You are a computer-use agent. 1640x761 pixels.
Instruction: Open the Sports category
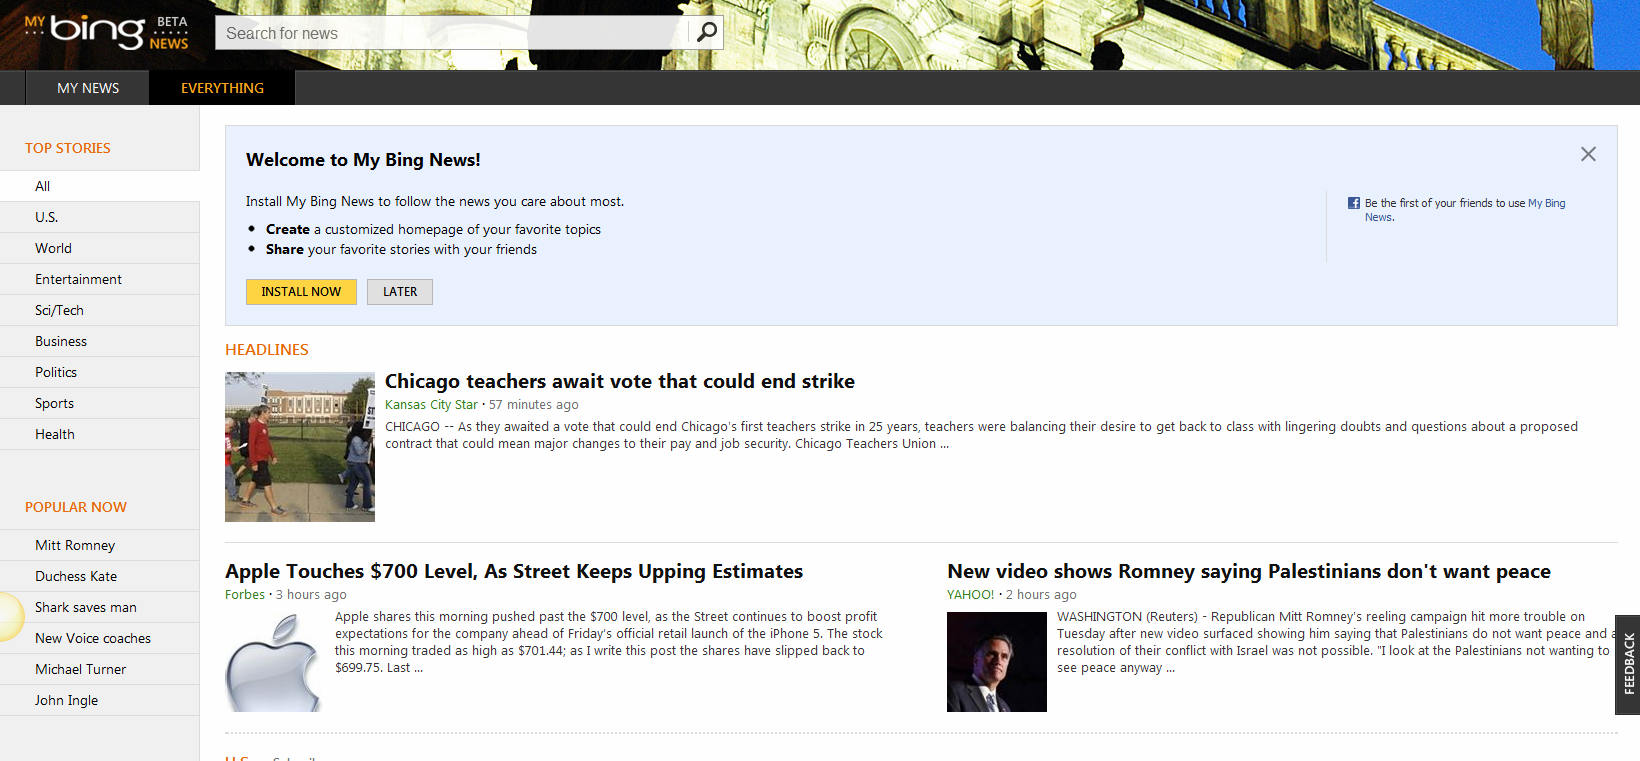pos(100,403)
